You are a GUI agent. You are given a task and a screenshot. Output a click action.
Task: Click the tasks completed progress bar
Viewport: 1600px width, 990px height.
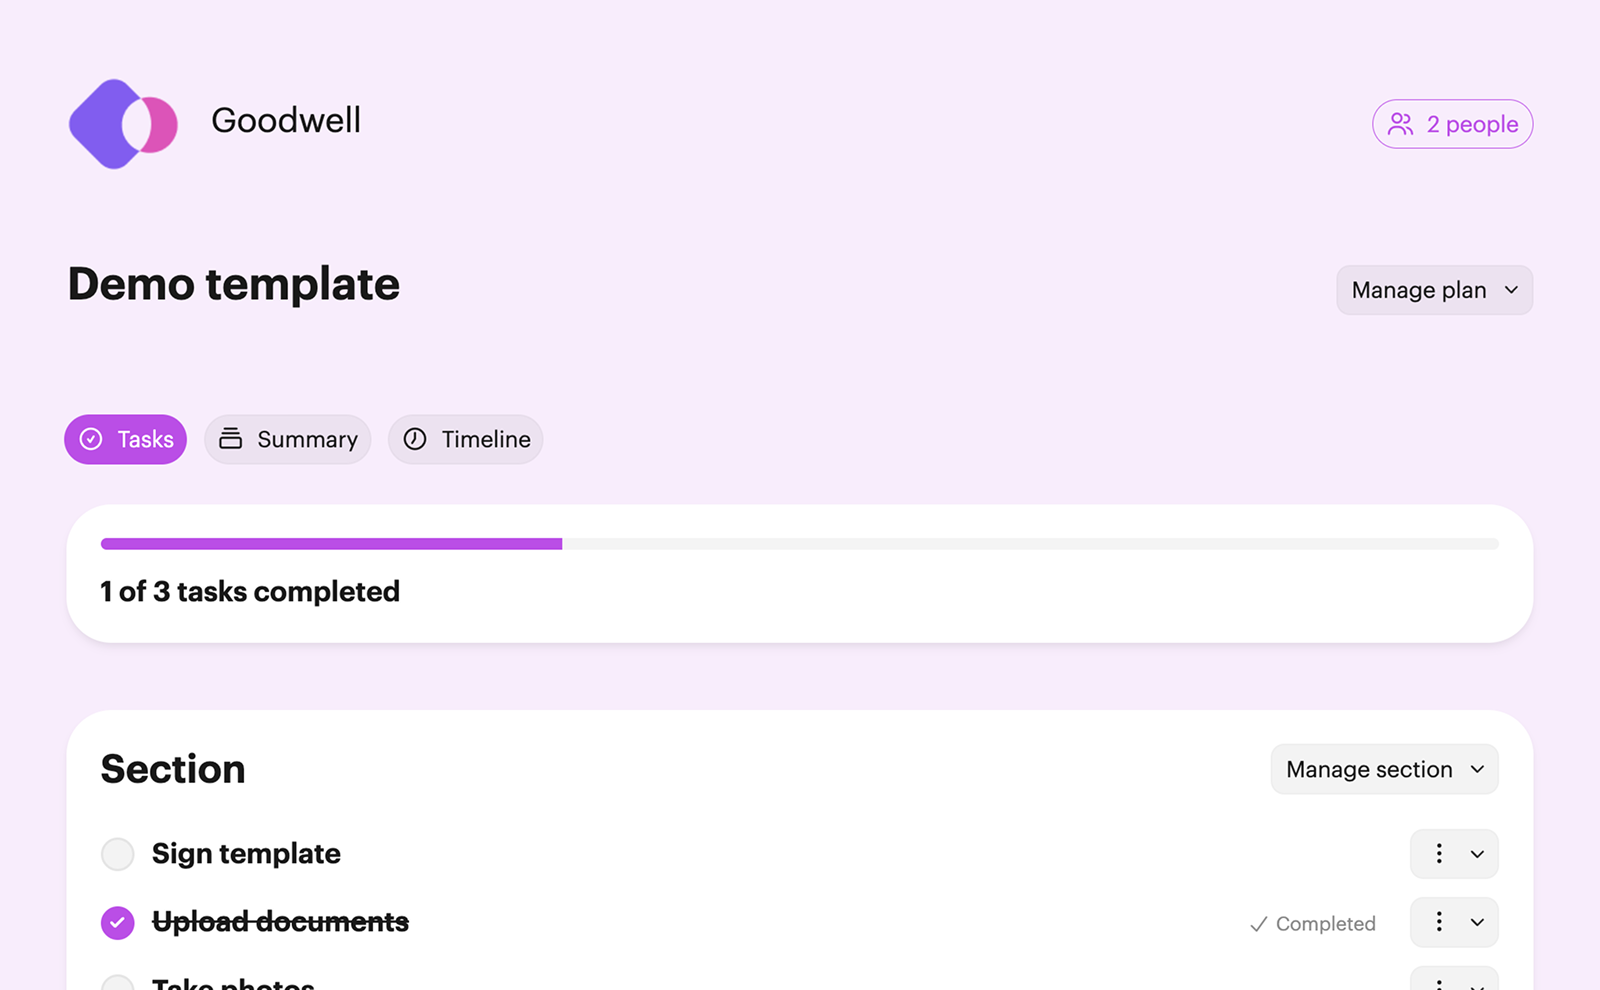click(x=799, y=544)
